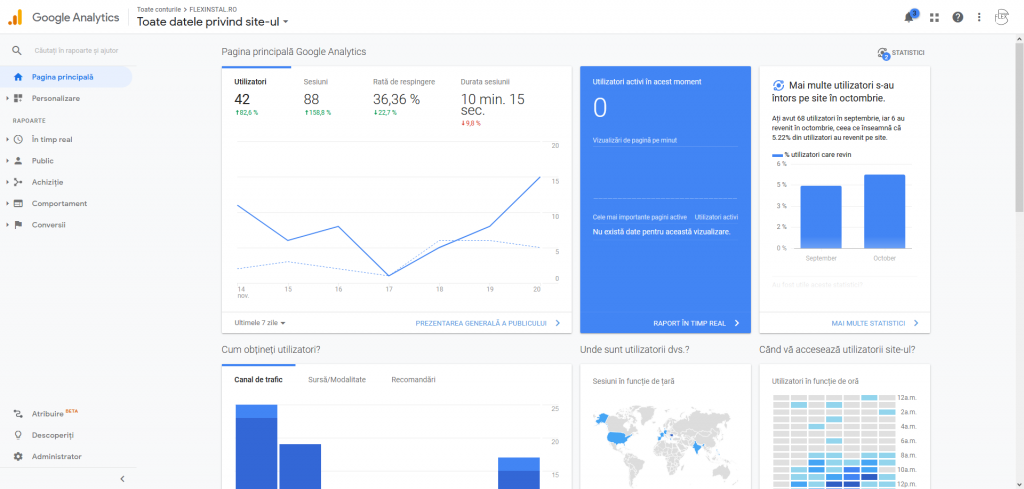Click the Utilizatori în funcție de oră label
Image resolution: width=1024 pixels, height=489 pixels.
click(x=813, y=381)
